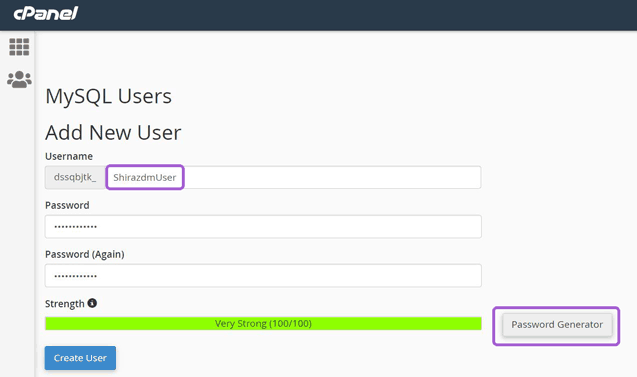The width and height of the screenshot is (637, 377).
Task: Focus the first Password field
Action: tap(263, 227)
